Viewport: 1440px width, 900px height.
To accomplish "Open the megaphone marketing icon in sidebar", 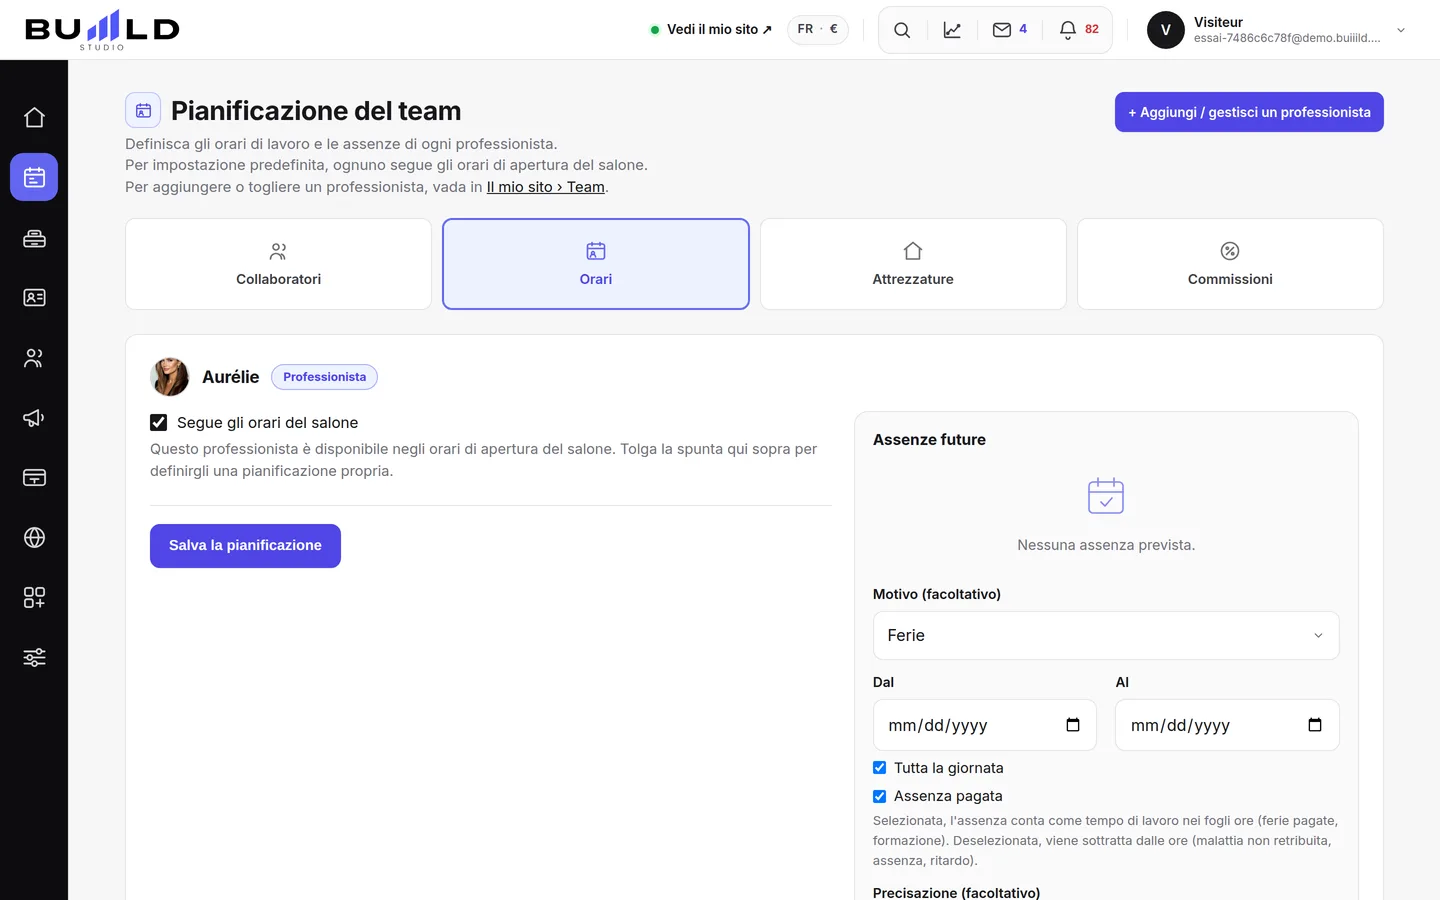I will point(34,418).
